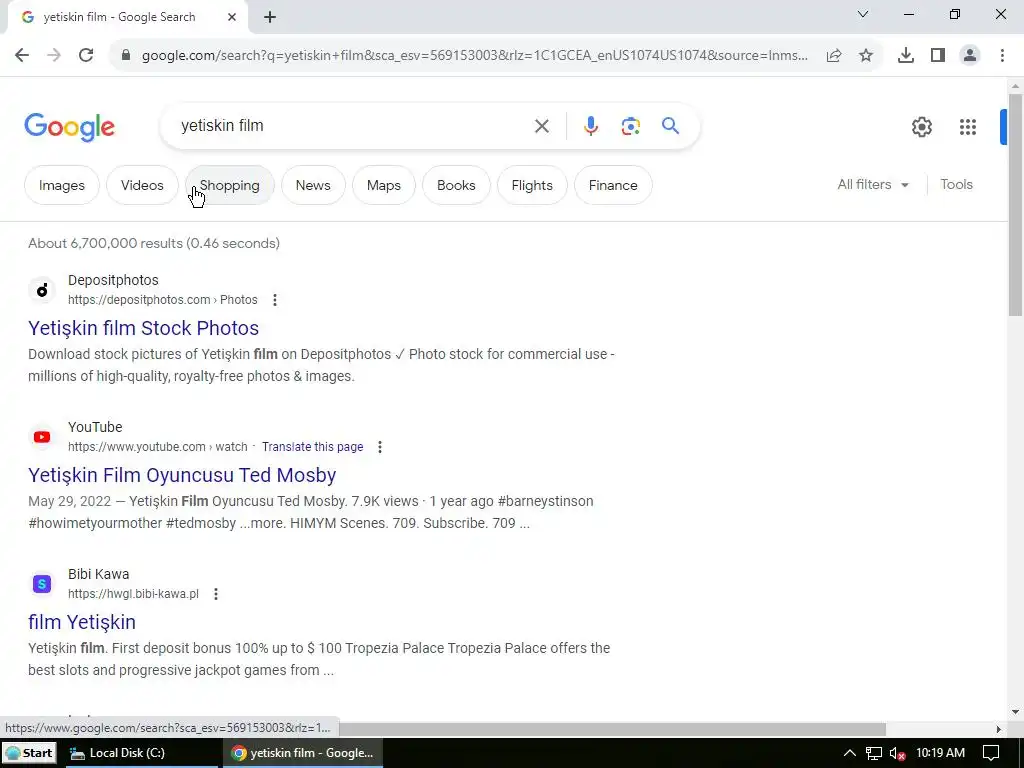Click the Bibi Kawa favicon
The width and height of the screenshot is (1024, 768).
coord(42,583)
